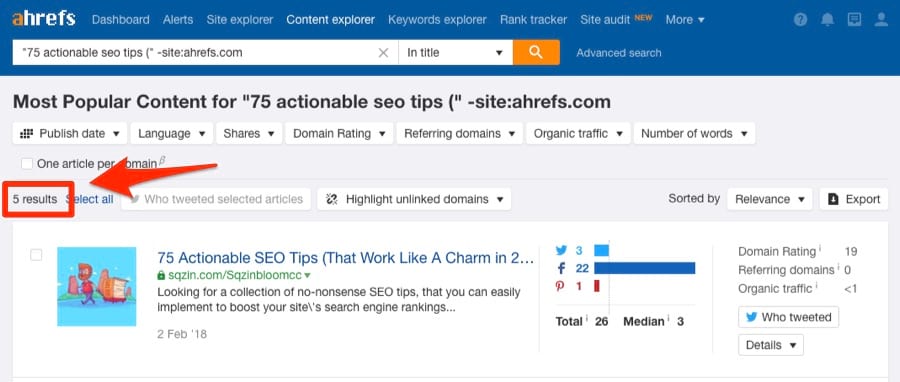Click the Export download button
900x382 pixels.
854,199
